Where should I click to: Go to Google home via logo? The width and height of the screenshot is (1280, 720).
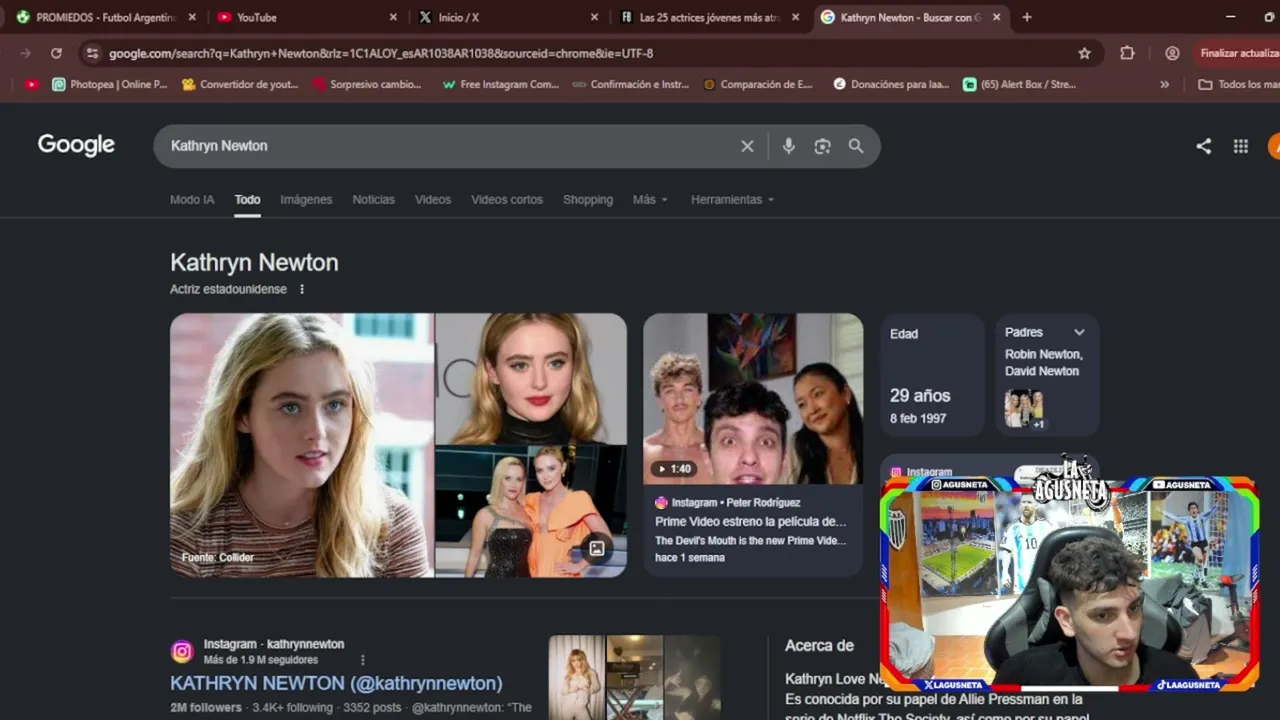click(76, 145)
